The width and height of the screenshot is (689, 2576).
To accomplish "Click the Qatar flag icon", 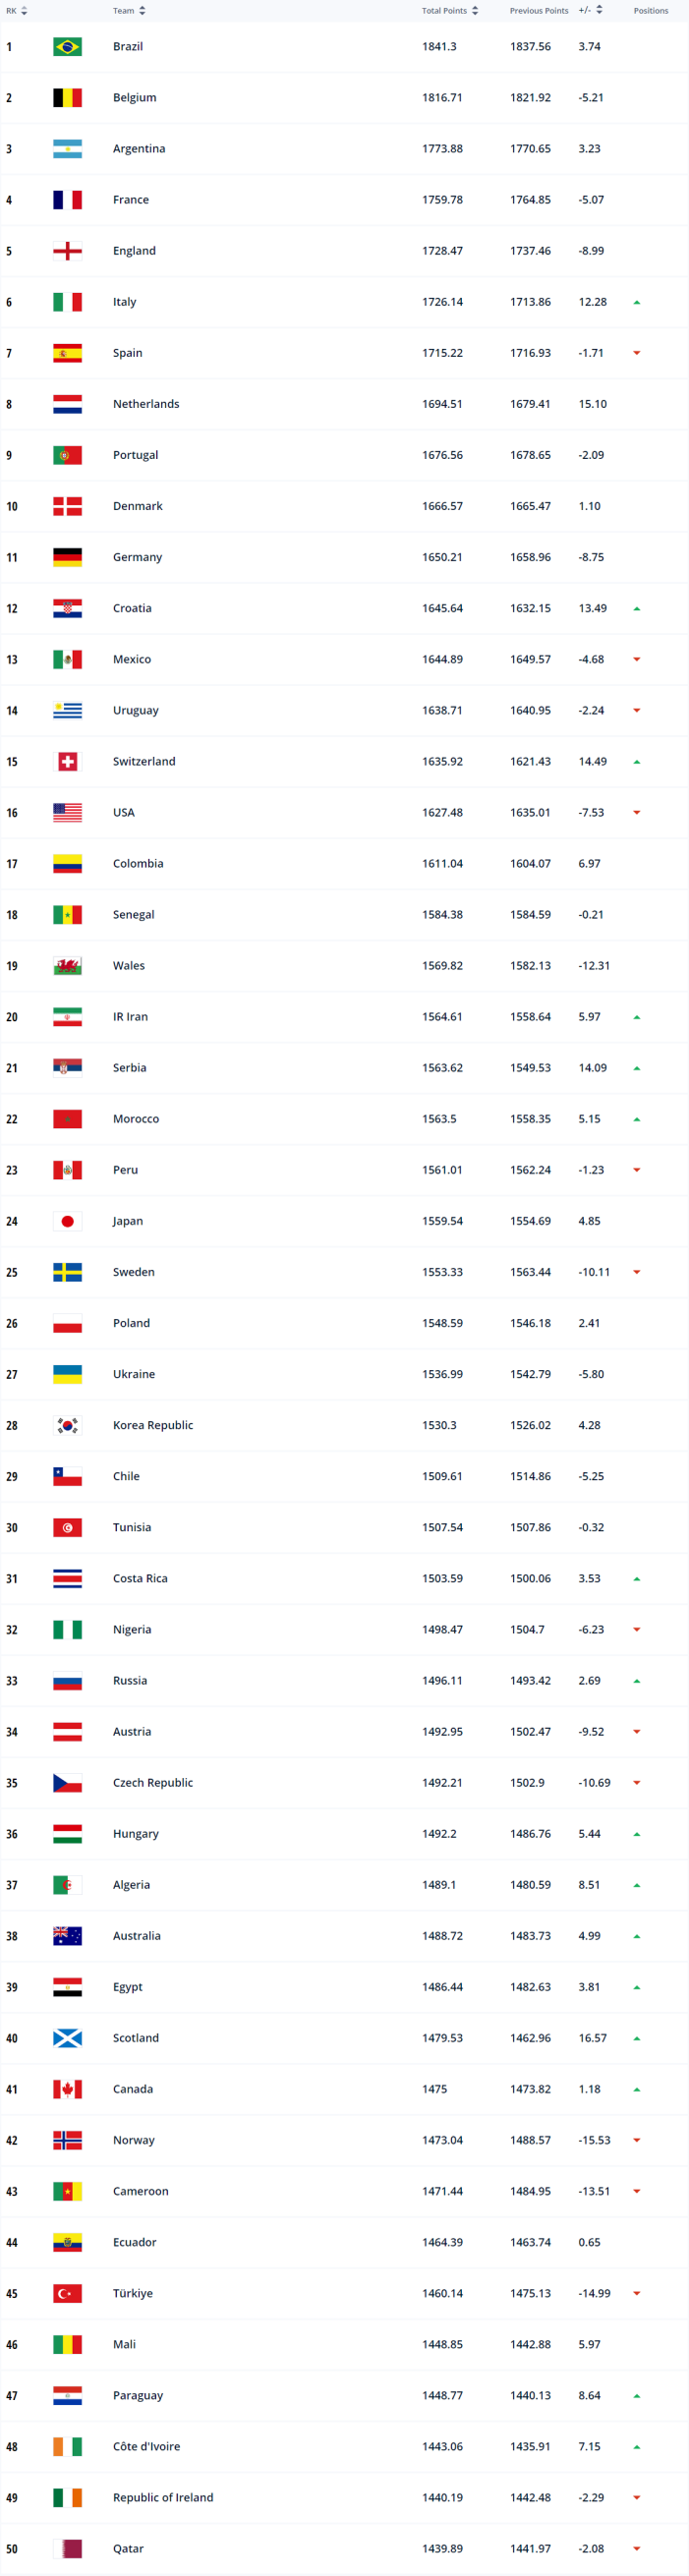I will 66,2548.
